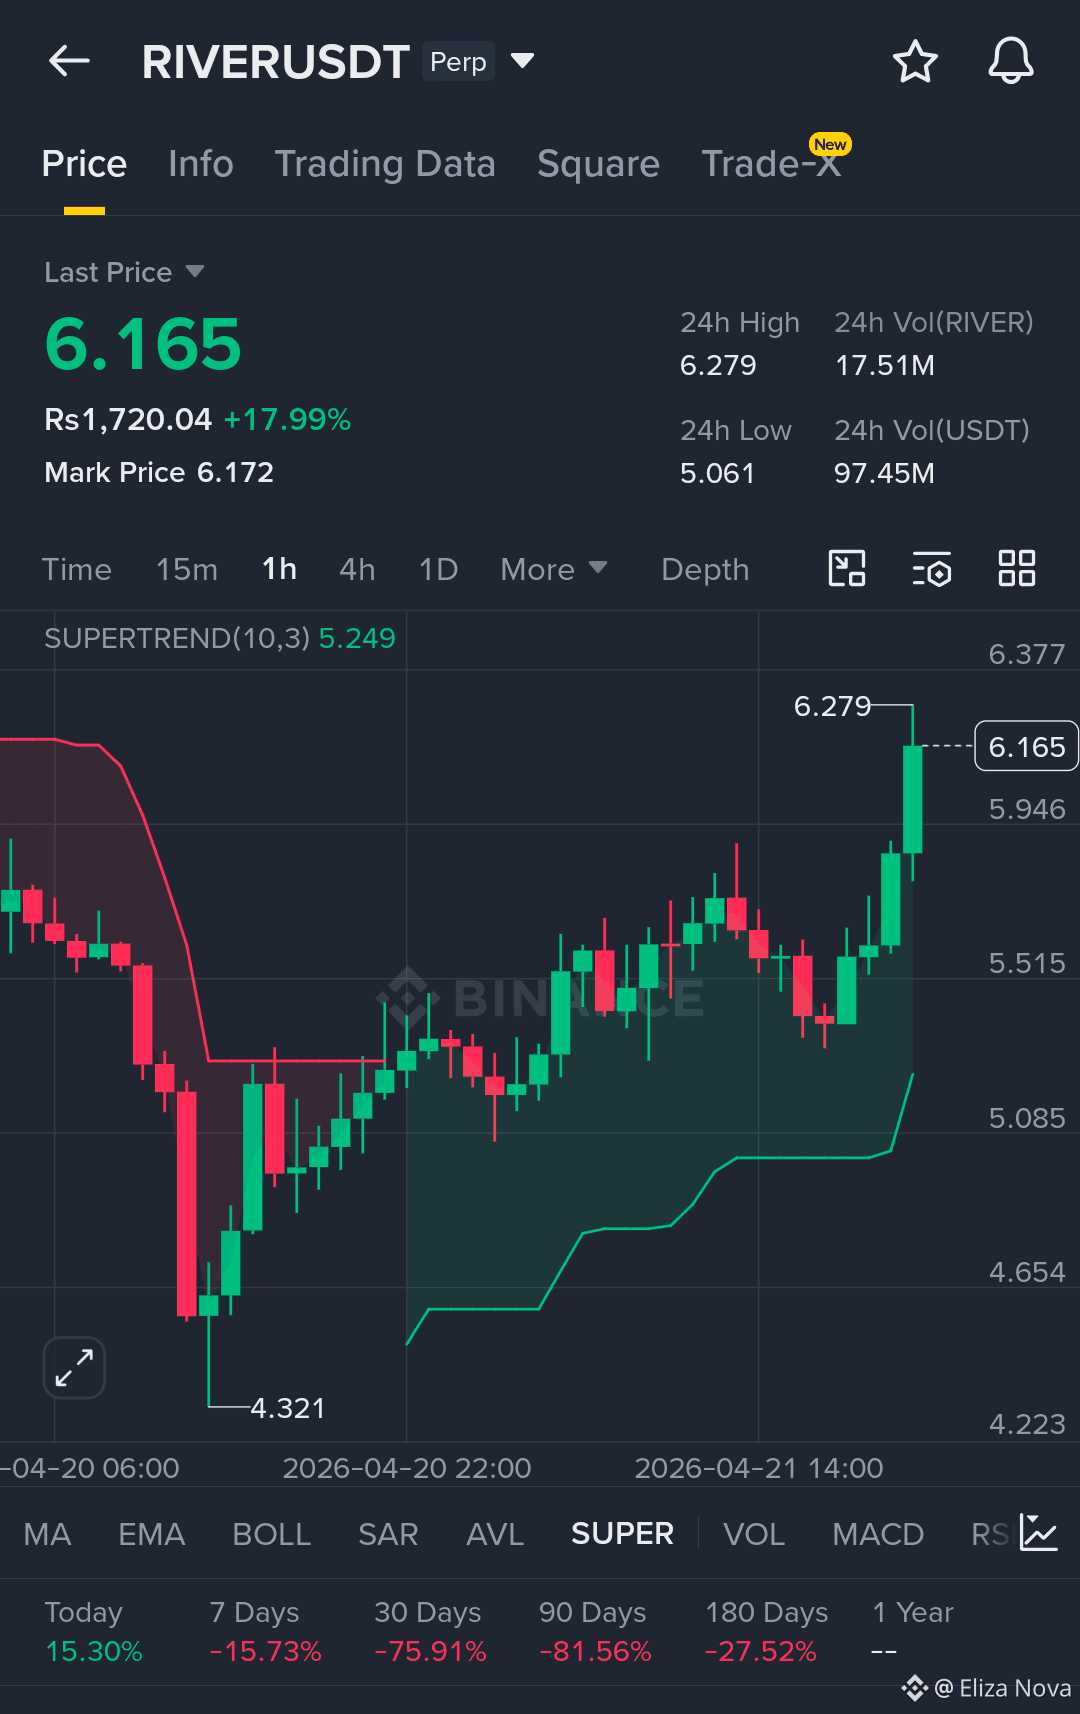Expand the More timeframes dropdown
This screenshot has height=1714, width=1080.
click(554, 569)
